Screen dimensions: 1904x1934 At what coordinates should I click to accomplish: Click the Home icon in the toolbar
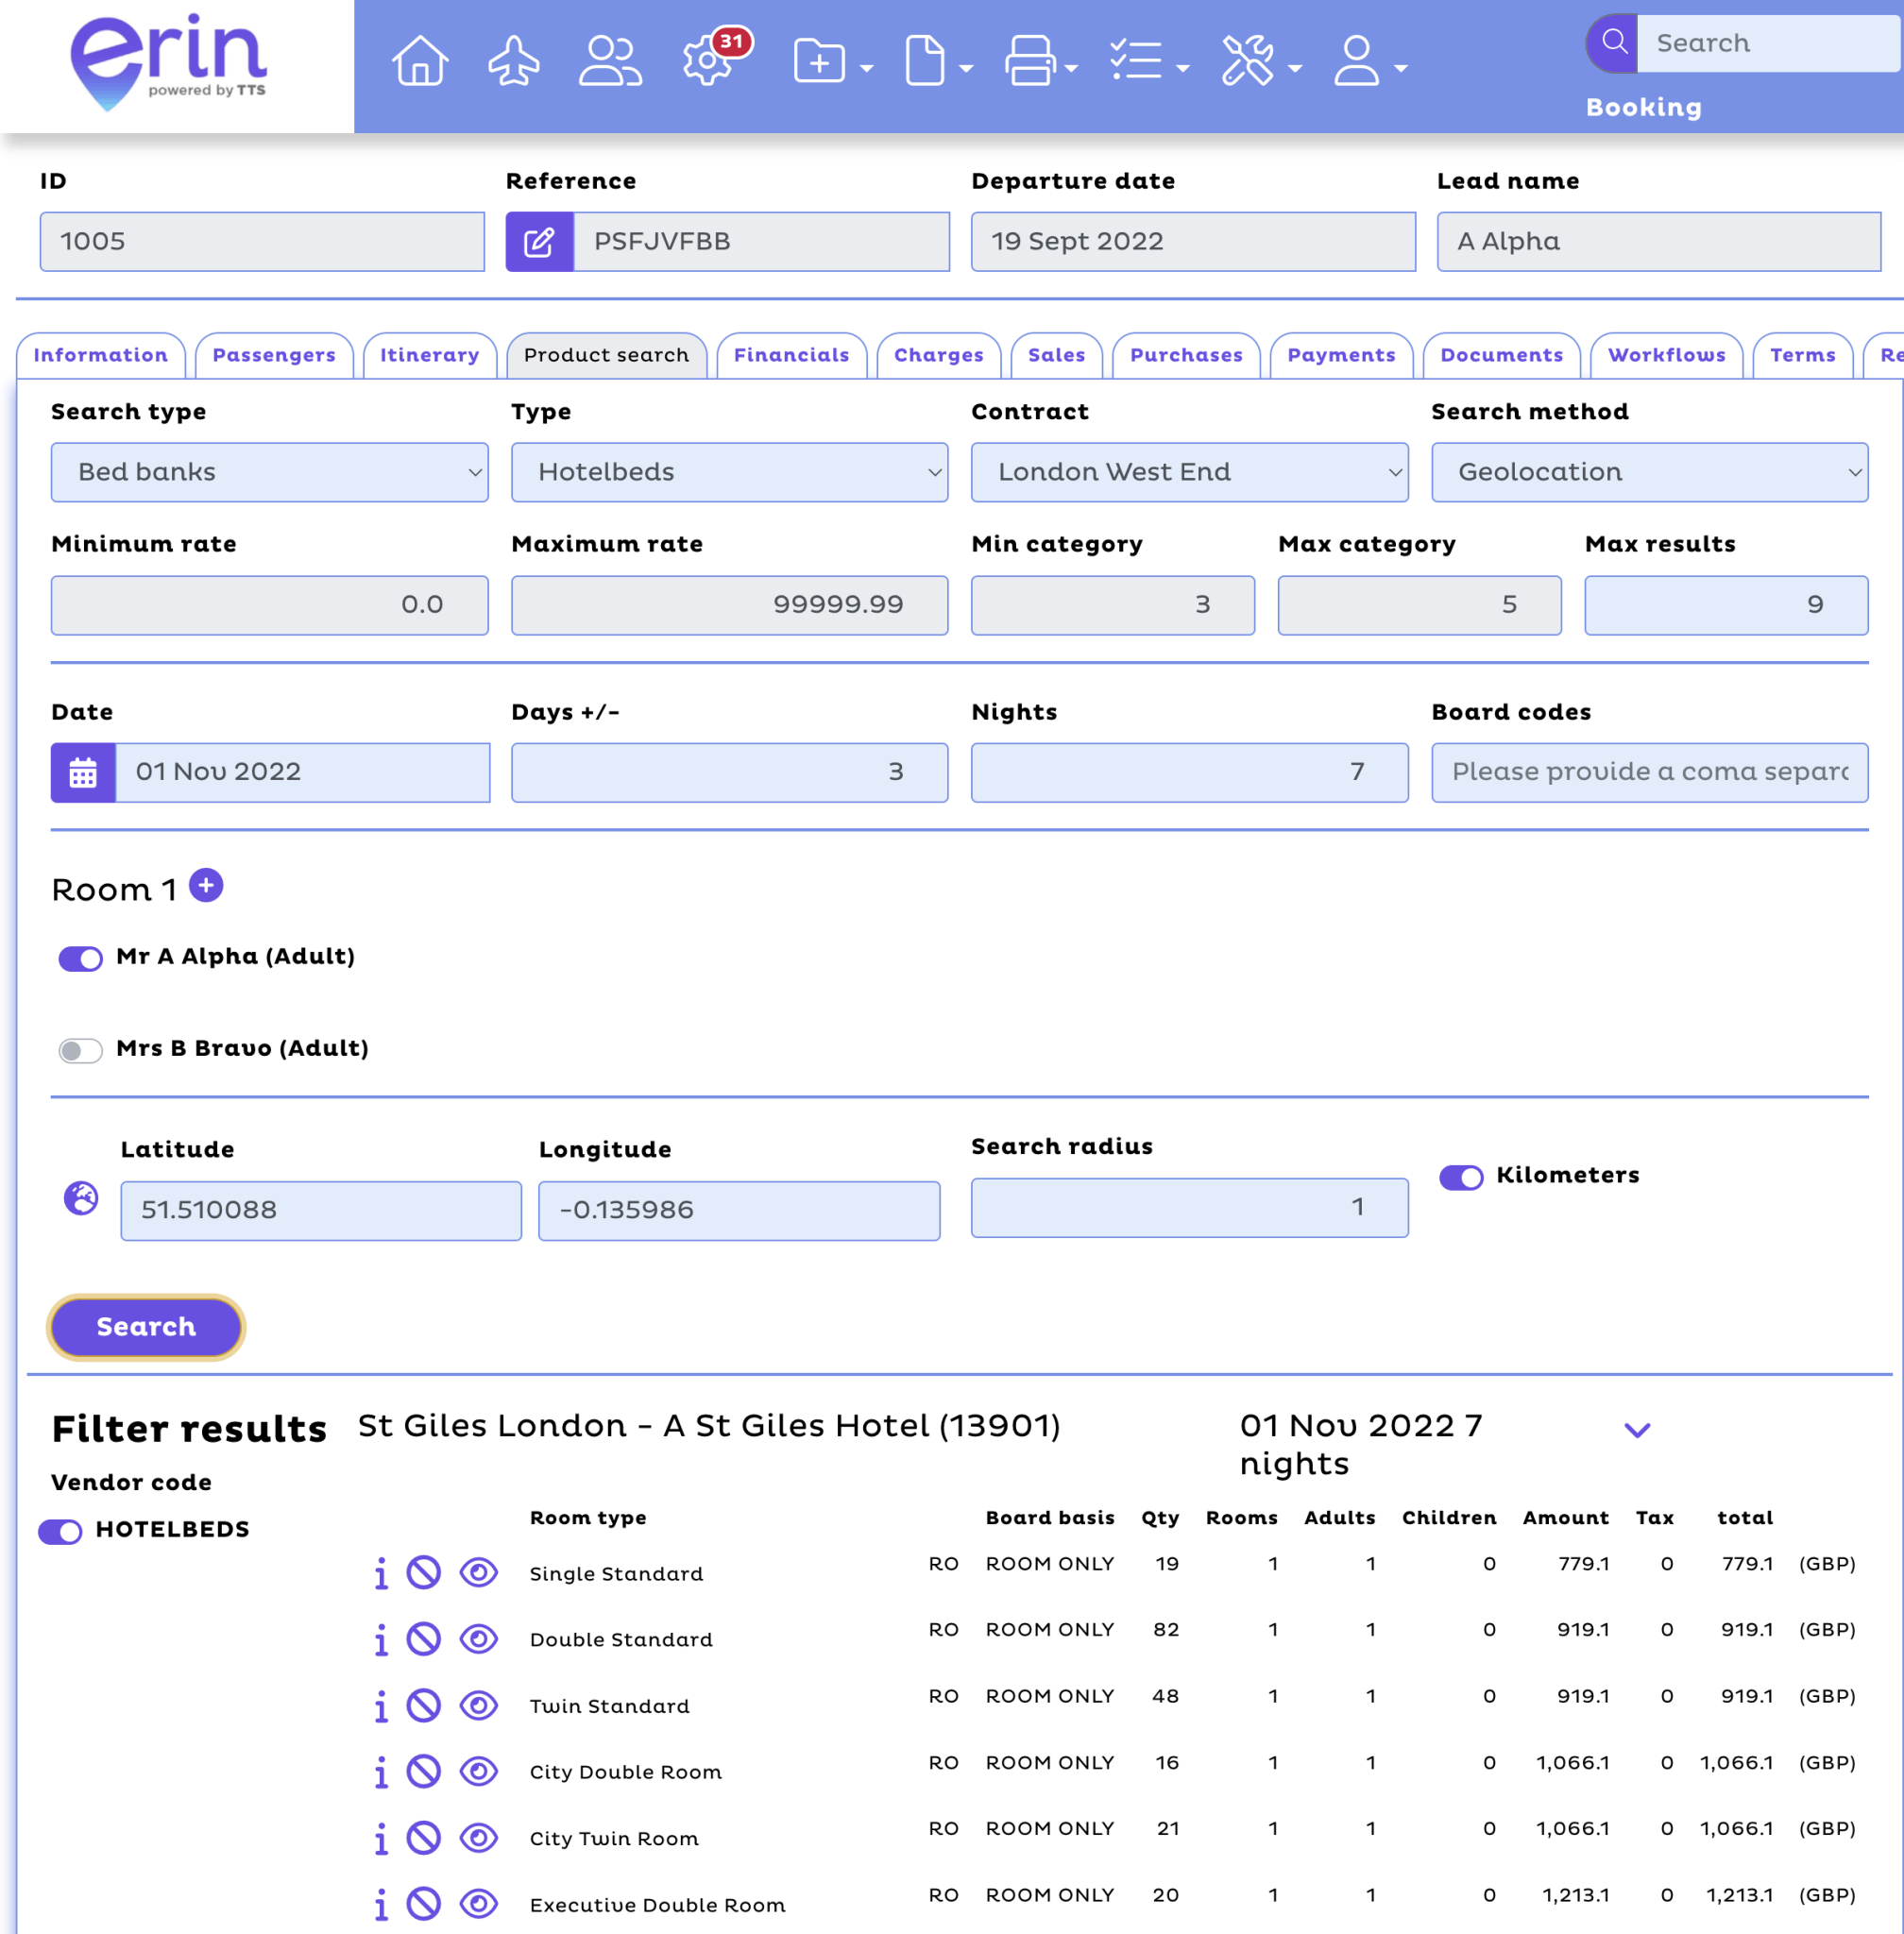(419, 60)
